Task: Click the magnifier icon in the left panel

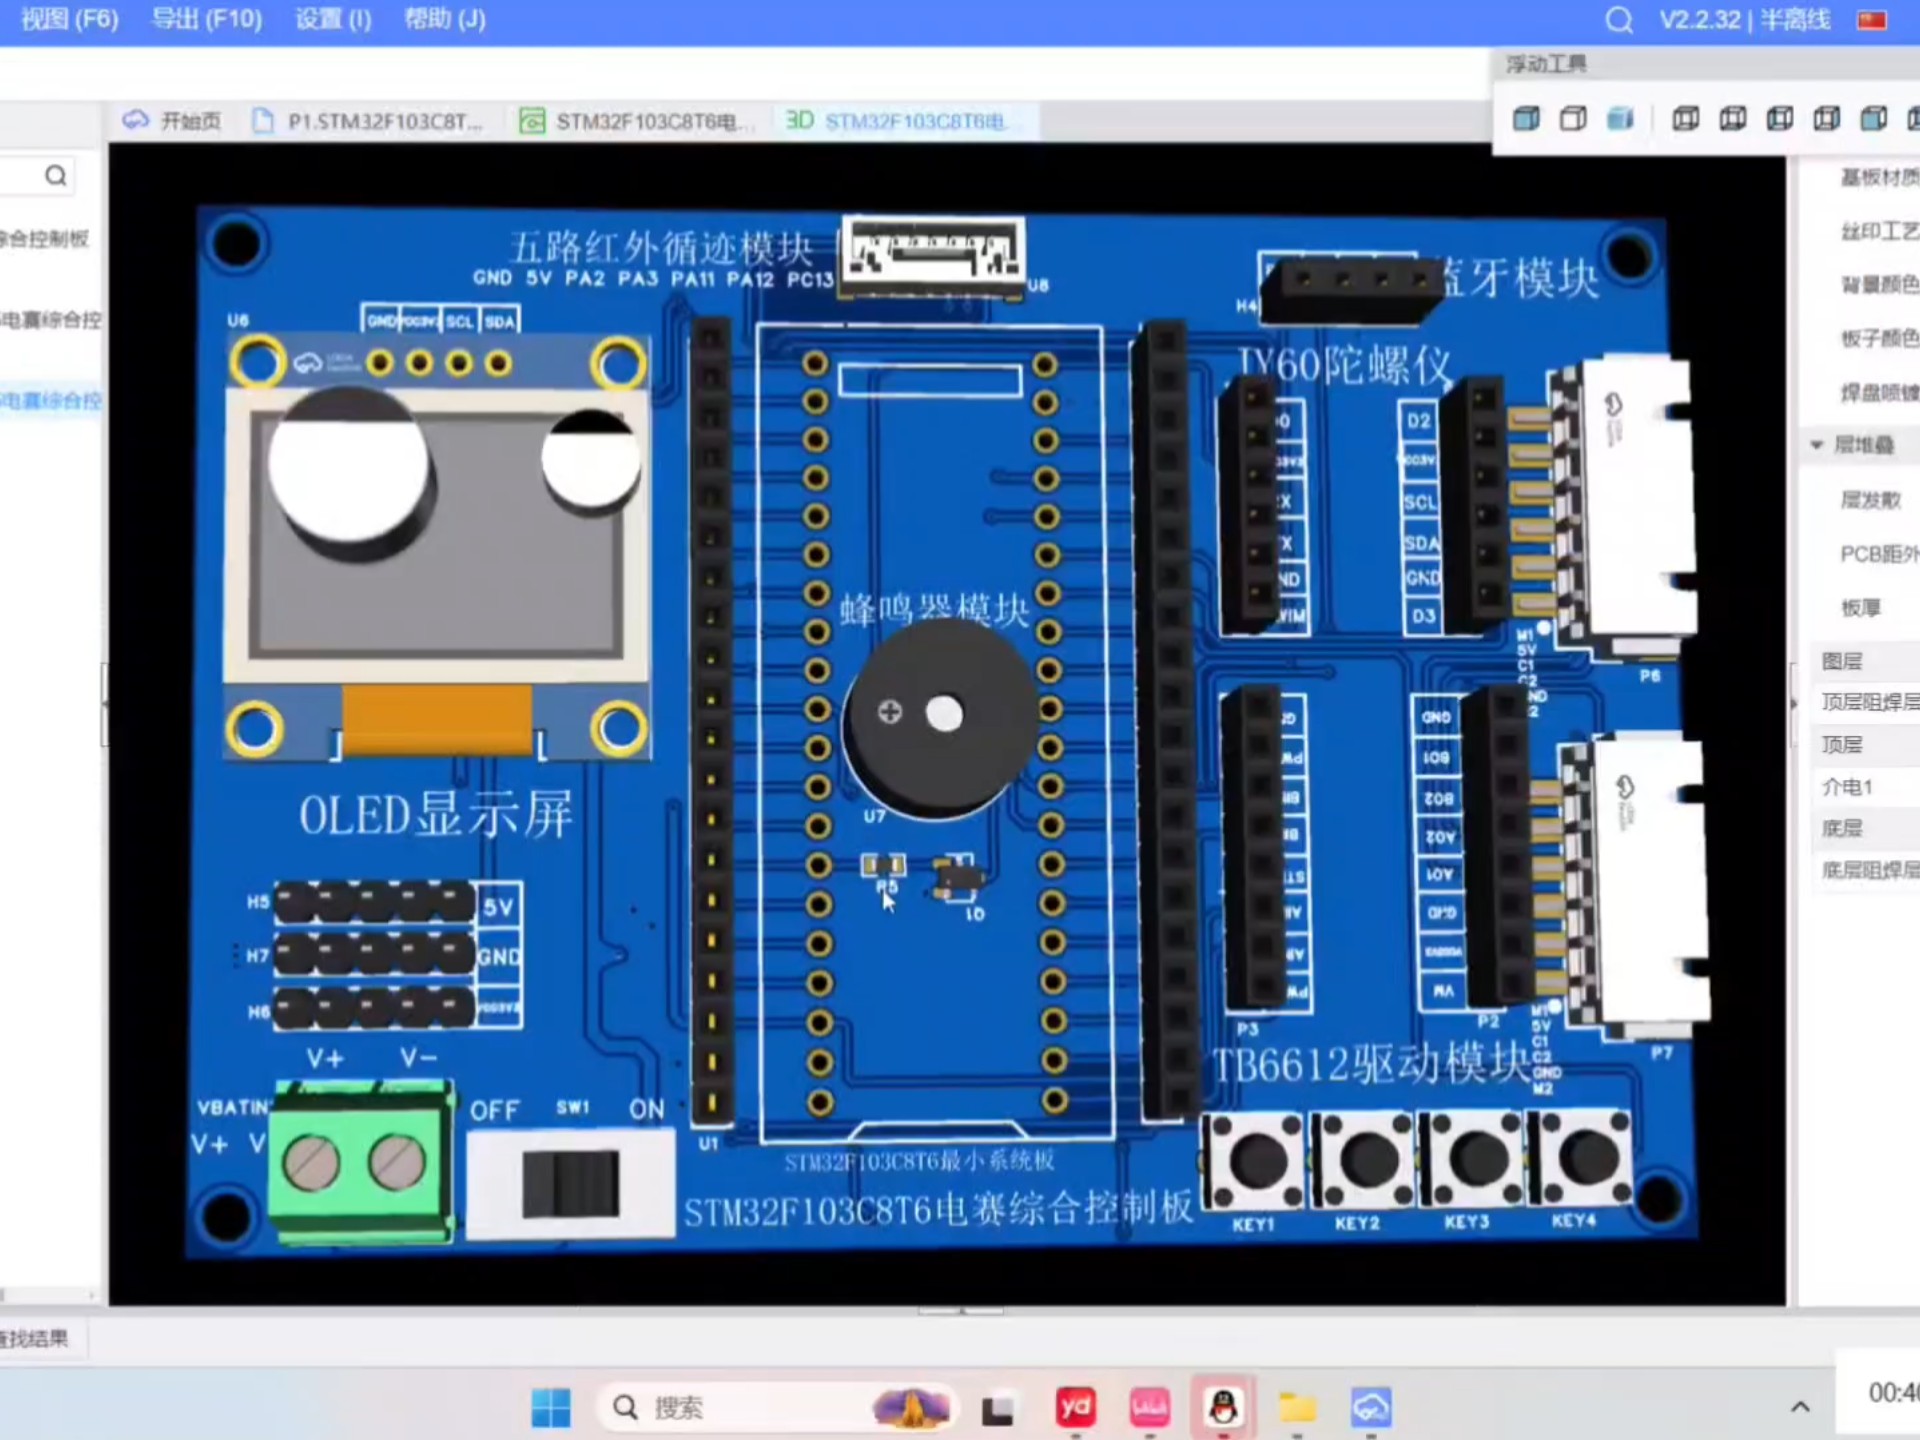Action: tap(56, 176)
